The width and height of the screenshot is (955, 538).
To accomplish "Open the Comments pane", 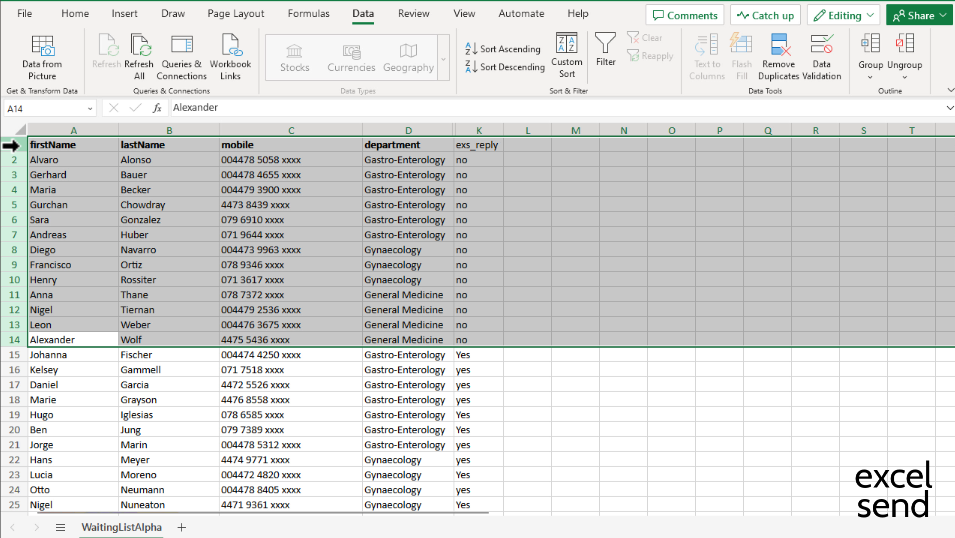I will 685,15.
